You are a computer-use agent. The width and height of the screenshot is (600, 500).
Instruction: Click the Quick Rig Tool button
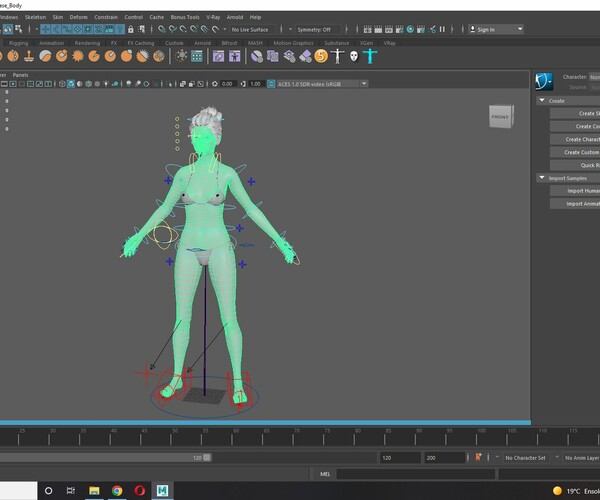(x=575, y=165)
